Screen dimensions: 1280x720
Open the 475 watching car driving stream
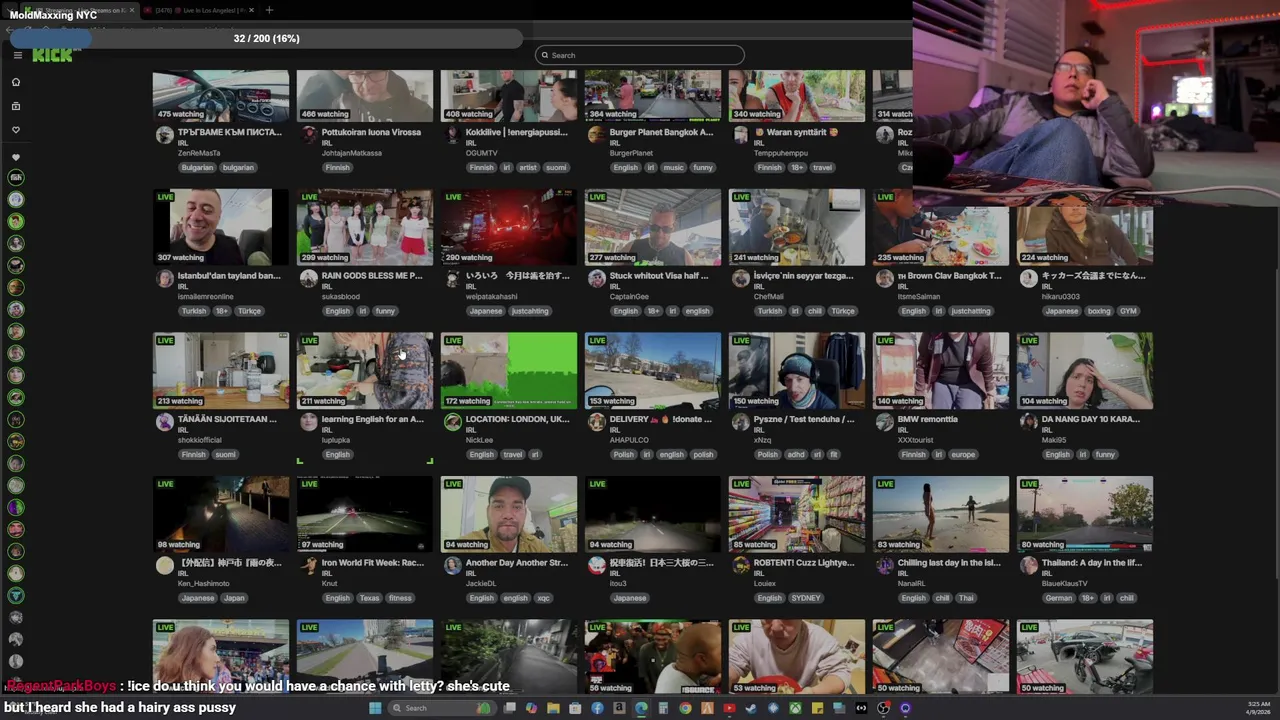pos(221,96)
